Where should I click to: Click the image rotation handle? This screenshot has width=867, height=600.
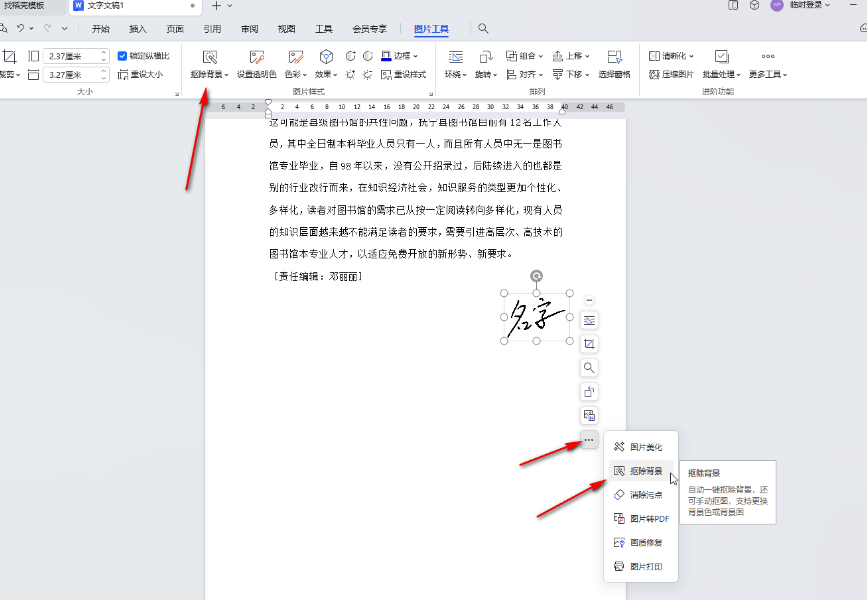[536, 275]
